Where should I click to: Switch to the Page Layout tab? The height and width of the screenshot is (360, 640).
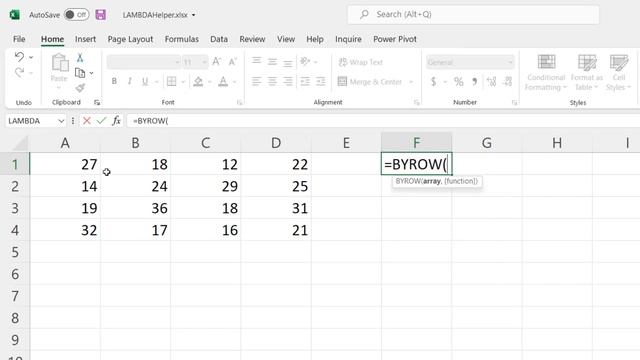click(x=130, y=39)
